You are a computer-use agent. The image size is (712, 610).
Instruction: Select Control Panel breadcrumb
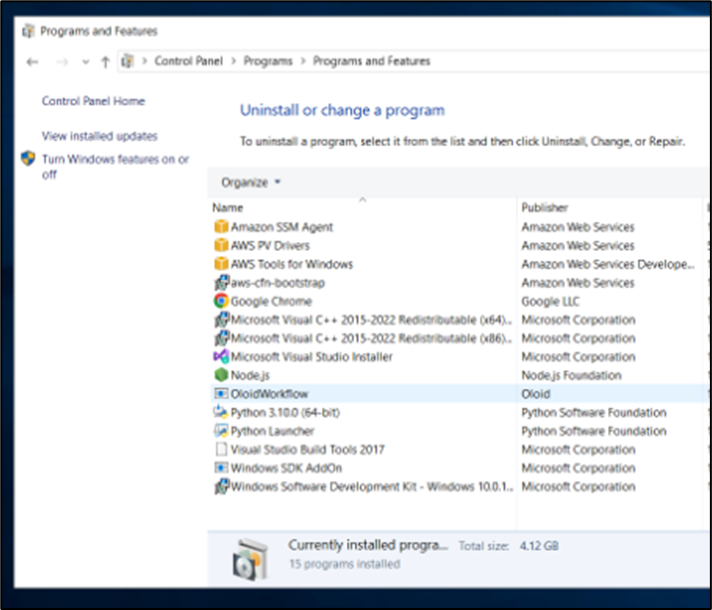tap(188, 61)
